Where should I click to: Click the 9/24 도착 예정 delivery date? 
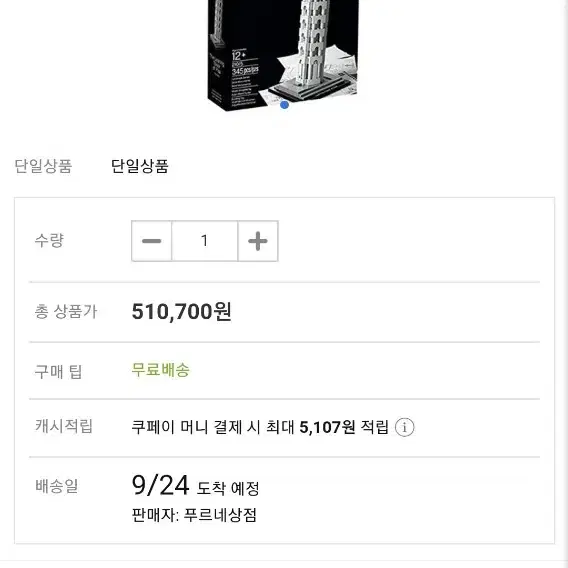196,485
